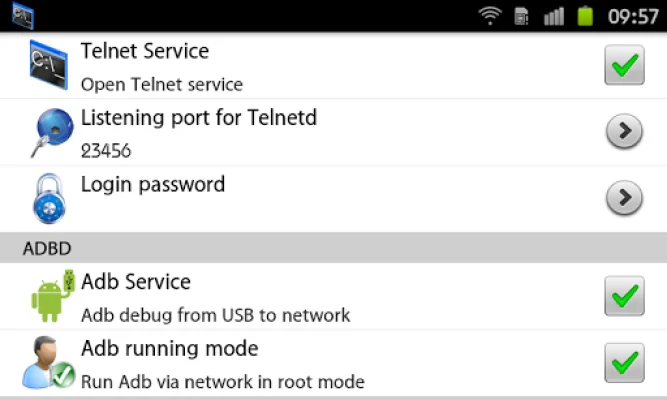667x400 pixels.
Task: Click the Adb running mode user icon
Action: point(48,362)
